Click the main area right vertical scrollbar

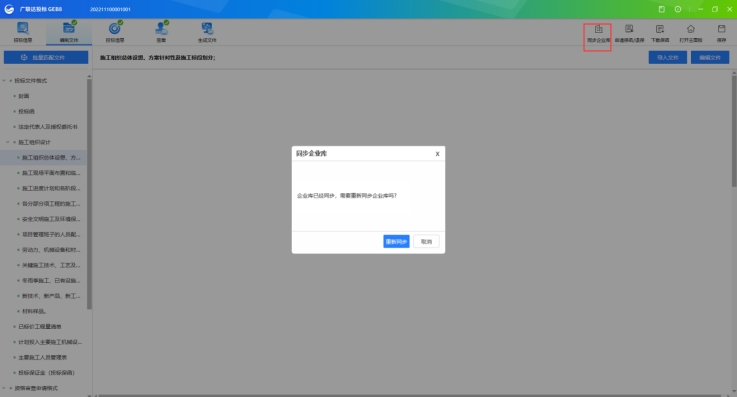[x=734, y=131]
